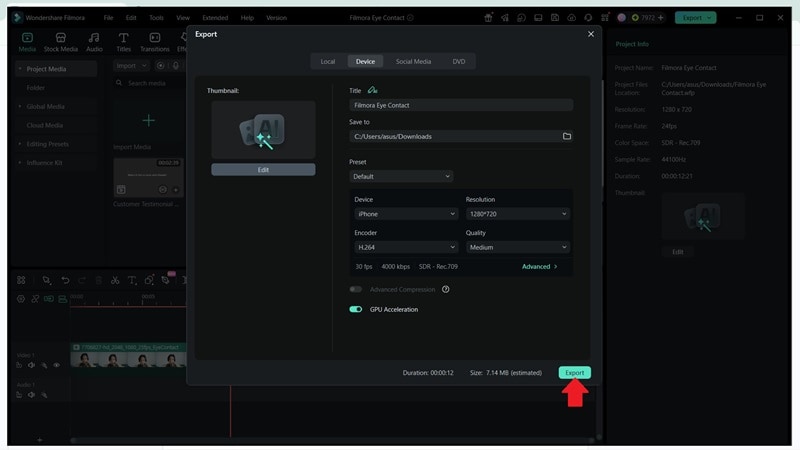Open the File menu

108,17
